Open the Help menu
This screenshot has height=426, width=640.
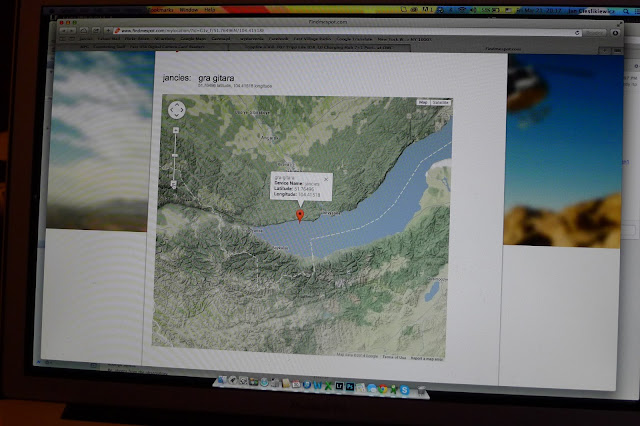(210, 9)
